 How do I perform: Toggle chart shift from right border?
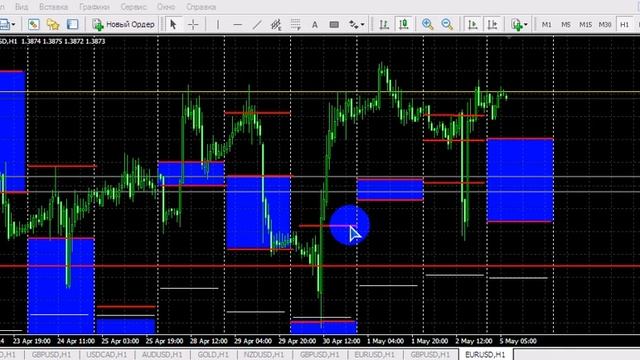point(493,24)
